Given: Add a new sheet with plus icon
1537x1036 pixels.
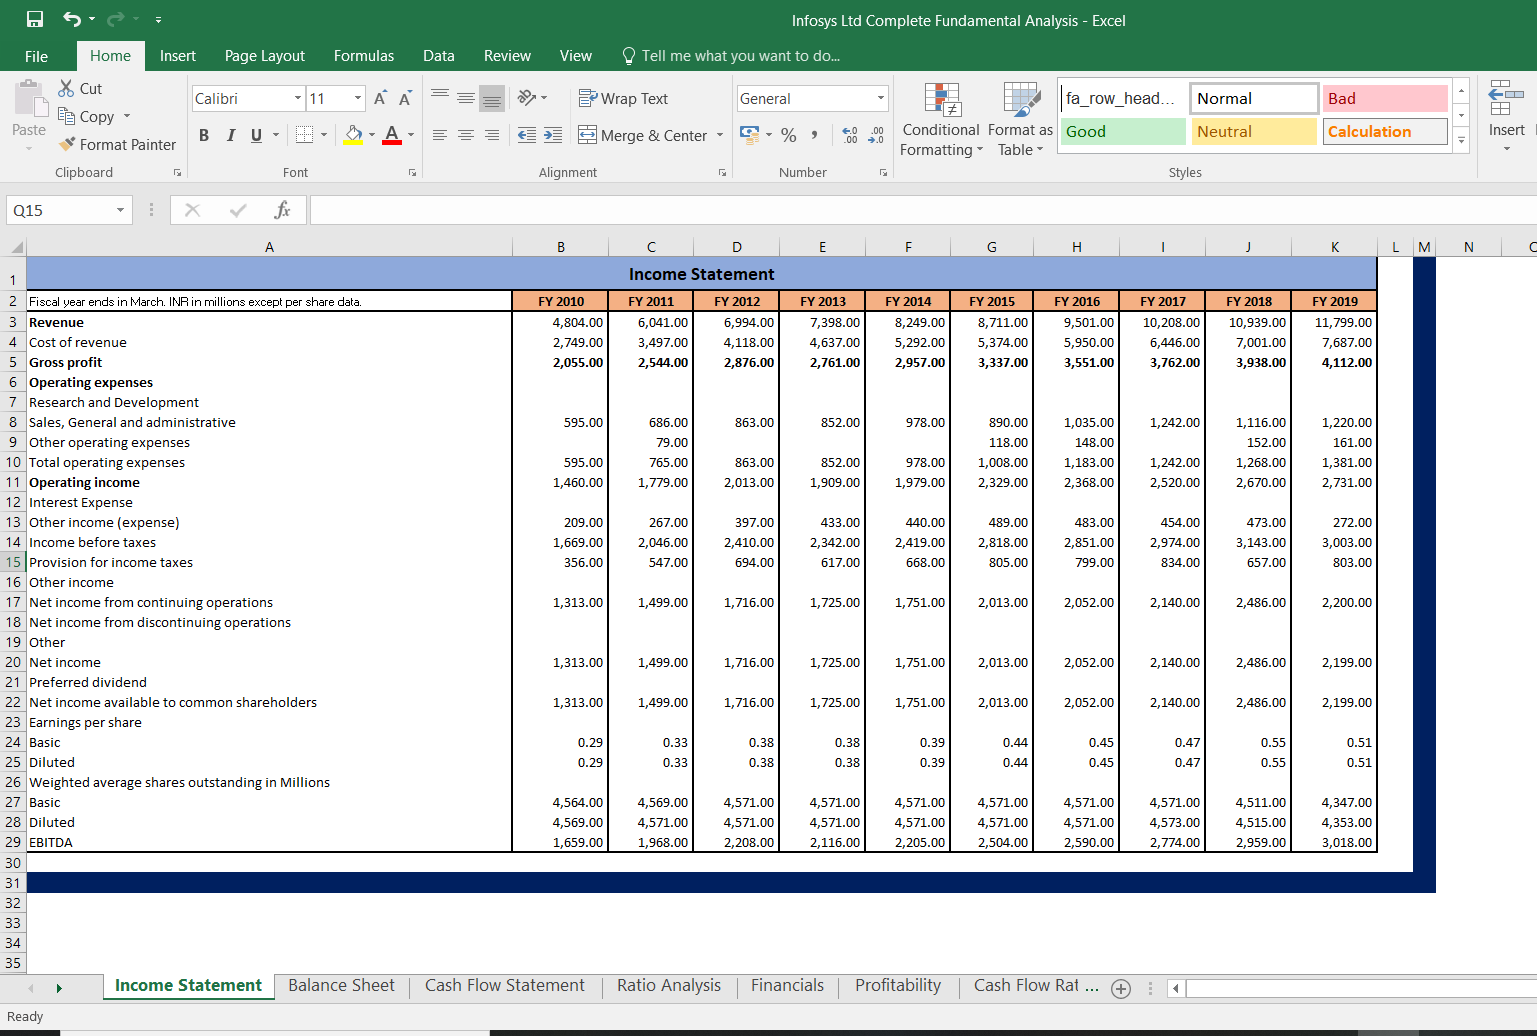Looking at the screenshot, I should [x=1121, y=988].
